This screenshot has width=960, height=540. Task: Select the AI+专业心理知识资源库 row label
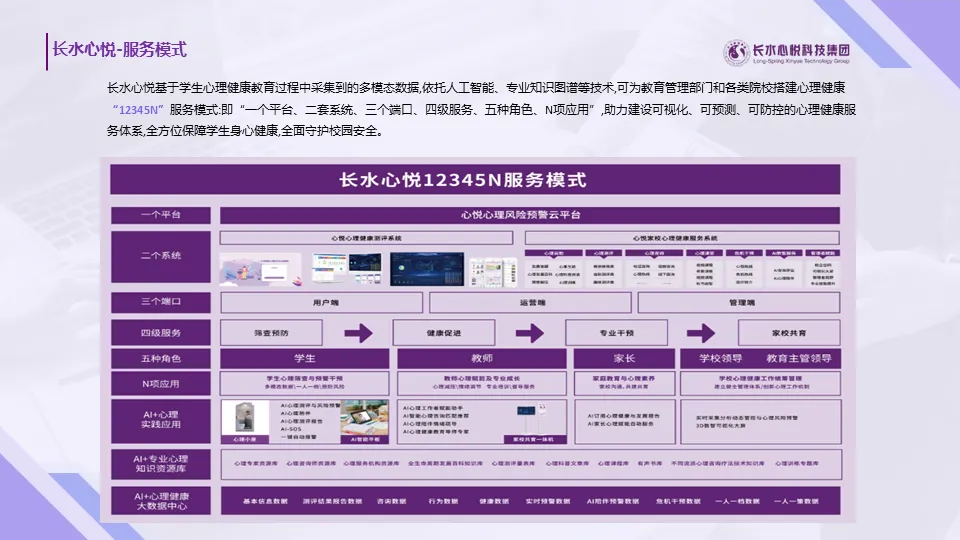pos(161,464)
